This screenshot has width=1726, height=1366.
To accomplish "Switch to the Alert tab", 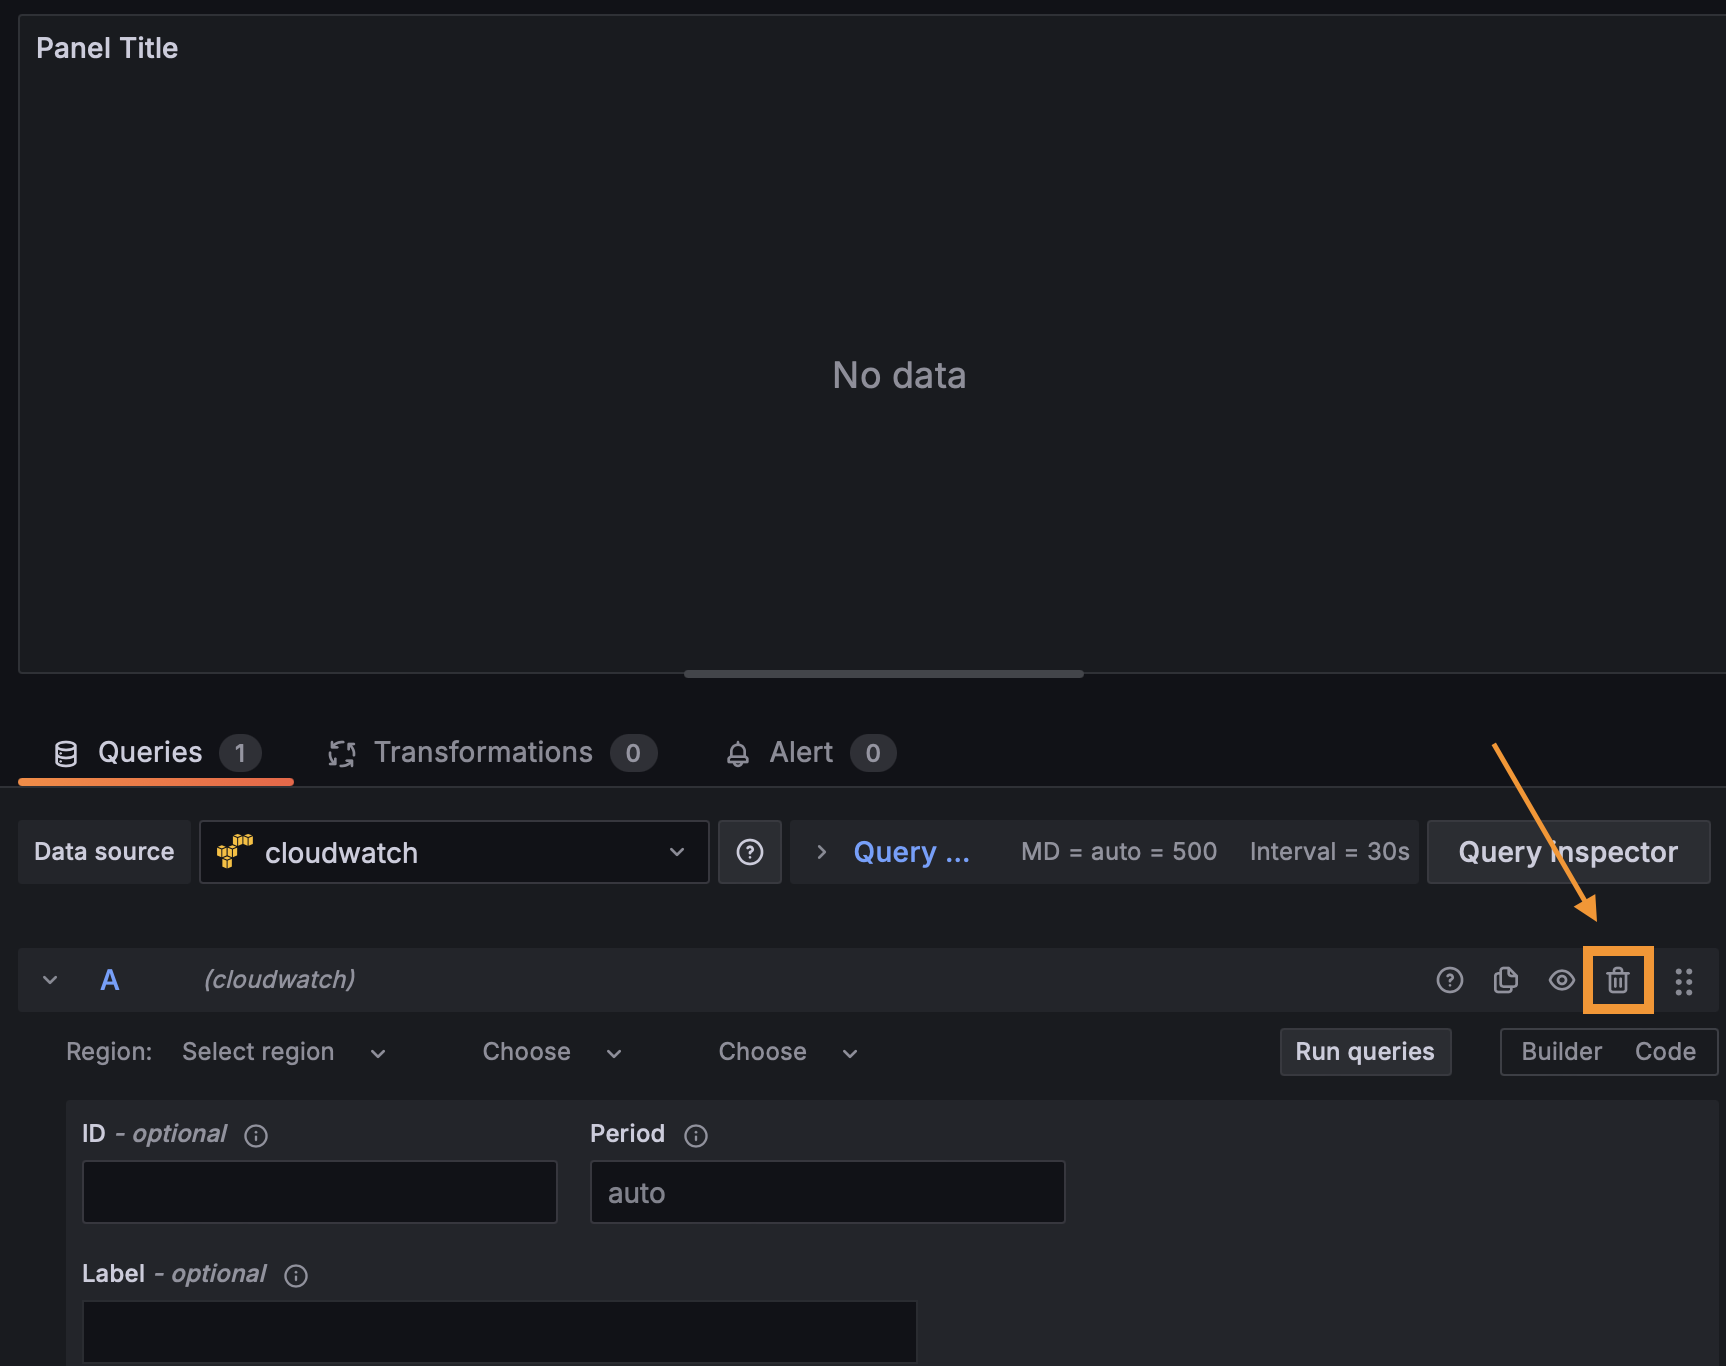I will point(810,753).
